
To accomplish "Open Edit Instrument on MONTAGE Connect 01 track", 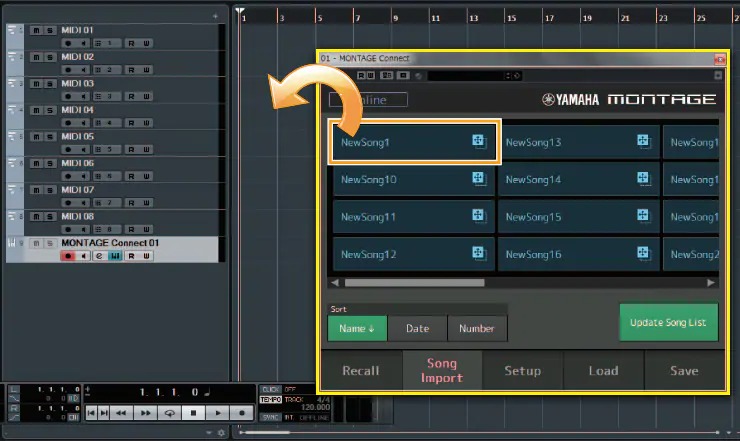I will 99,256.
